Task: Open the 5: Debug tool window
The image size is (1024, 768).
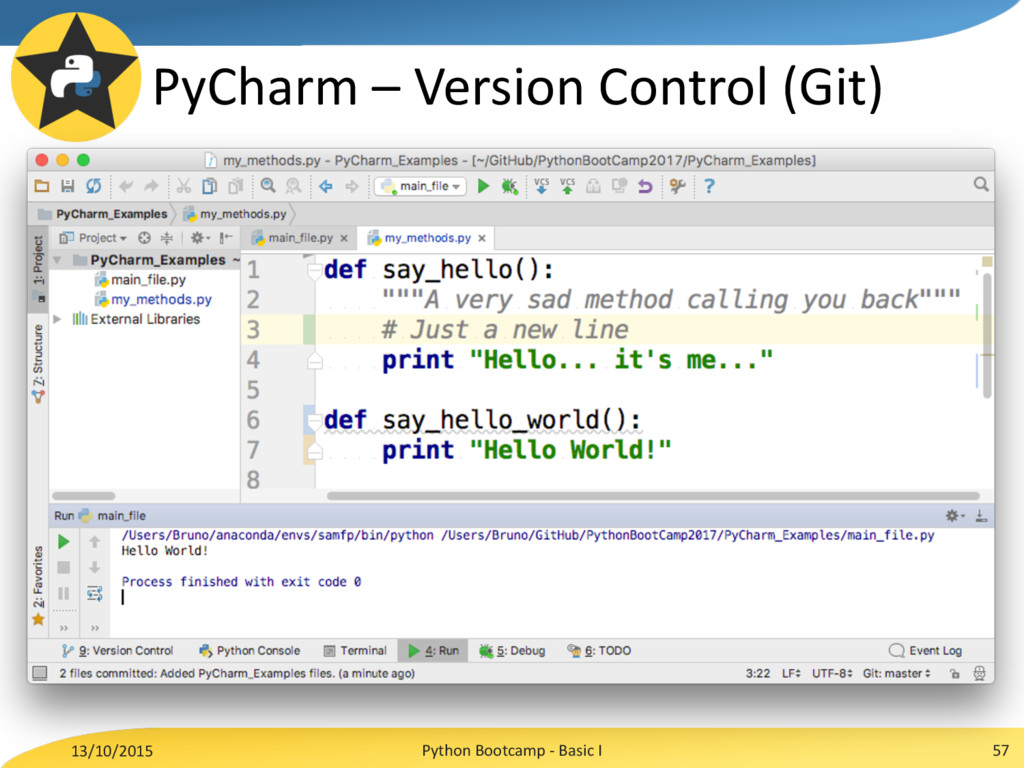Action: 512,650
